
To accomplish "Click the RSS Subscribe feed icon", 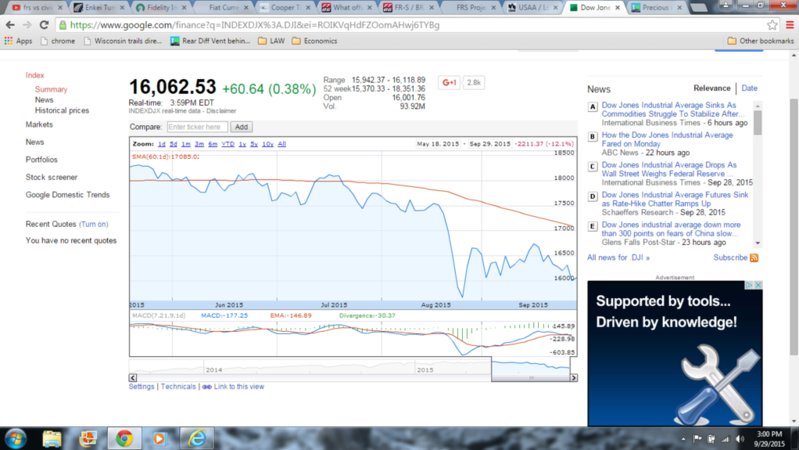I will pos(754,258).
